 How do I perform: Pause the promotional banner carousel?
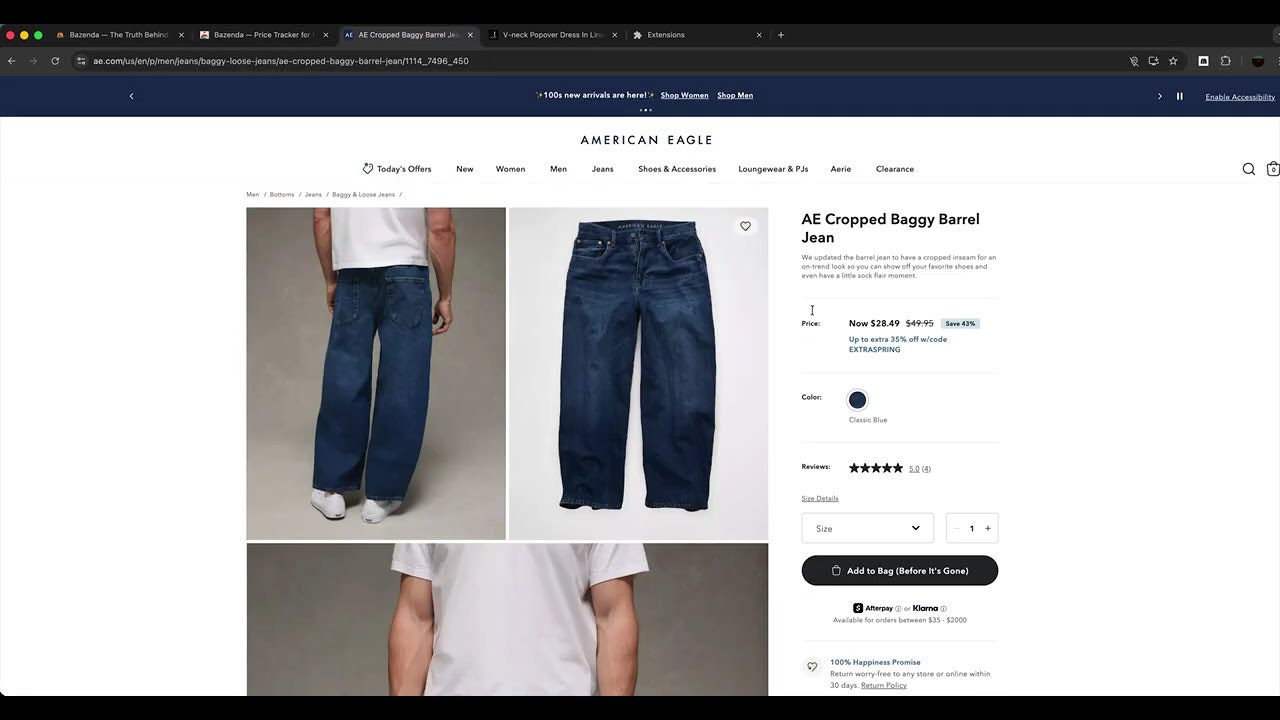[x=1179, y=96]
